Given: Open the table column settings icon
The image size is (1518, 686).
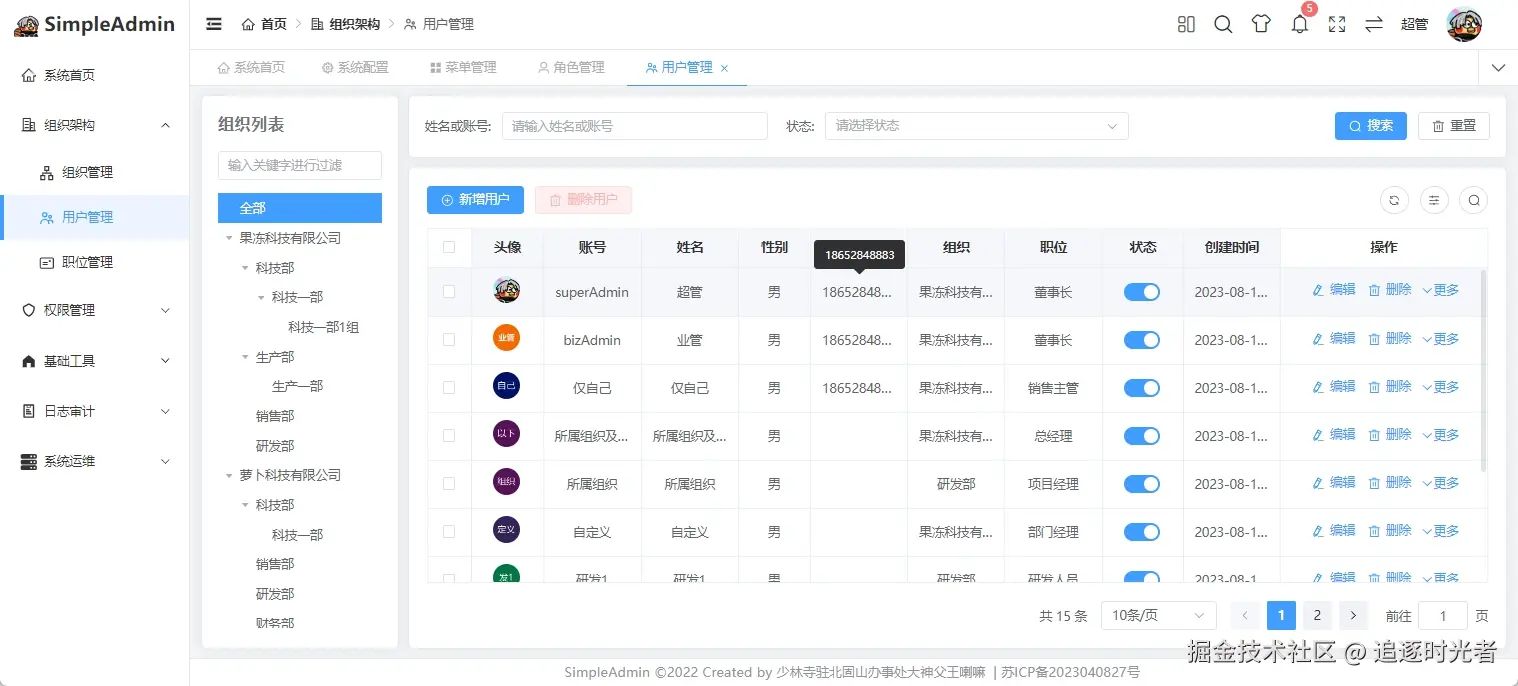Looking at the screenshot, I should click(1434, 200).
